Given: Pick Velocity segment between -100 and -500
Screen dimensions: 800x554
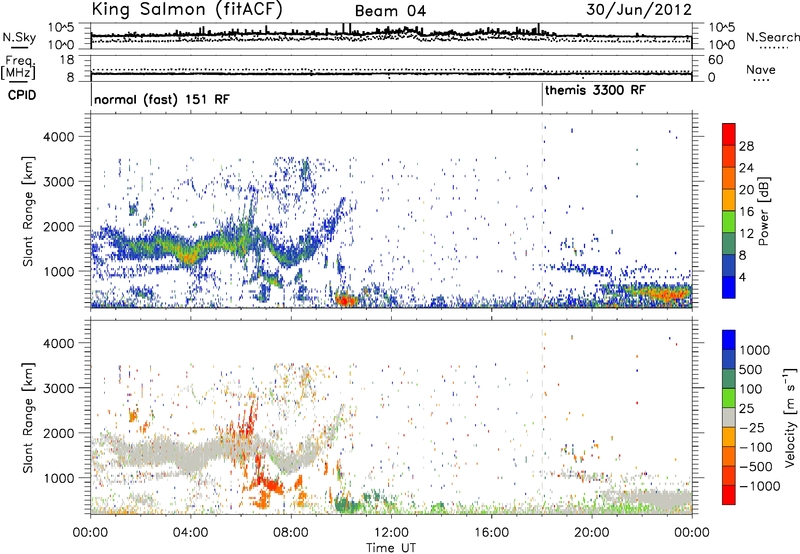Looking at the screenshot, I should click(729, 456).
